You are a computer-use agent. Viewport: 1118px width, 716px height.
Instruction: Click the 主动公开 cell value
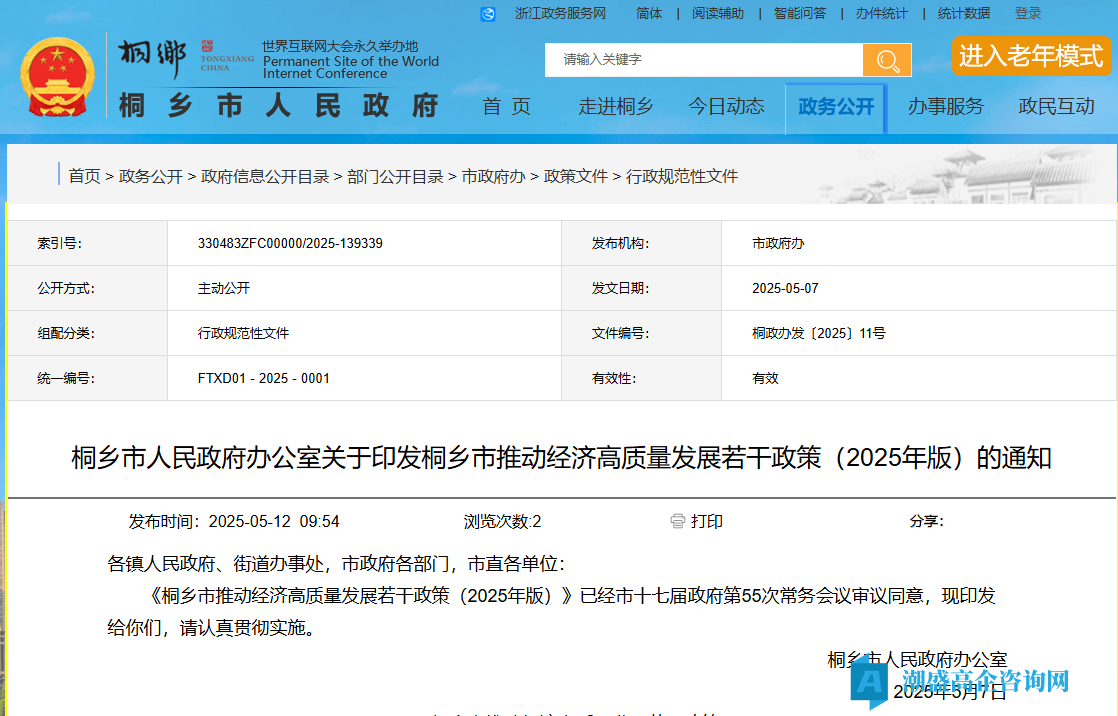(x=224, y=288)
